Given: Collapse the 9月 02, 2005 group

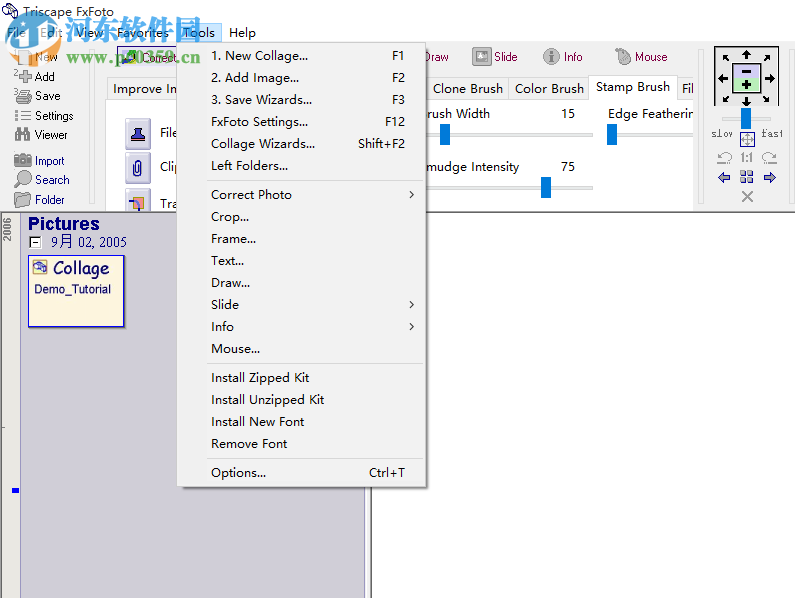Looking at the screenshot, I should 35,242.
